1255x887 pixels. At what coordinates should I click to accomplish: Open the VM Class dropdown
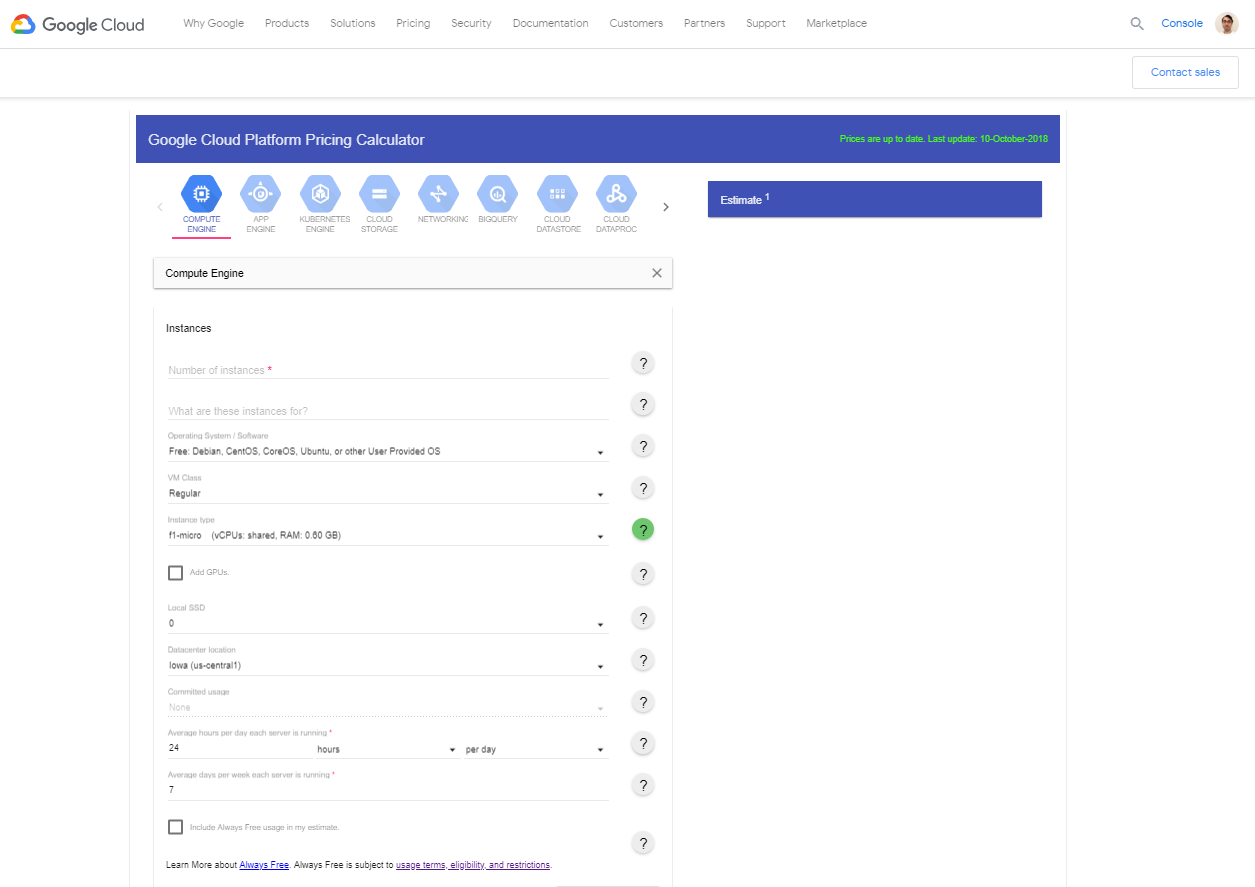click(x=388, y=493)
